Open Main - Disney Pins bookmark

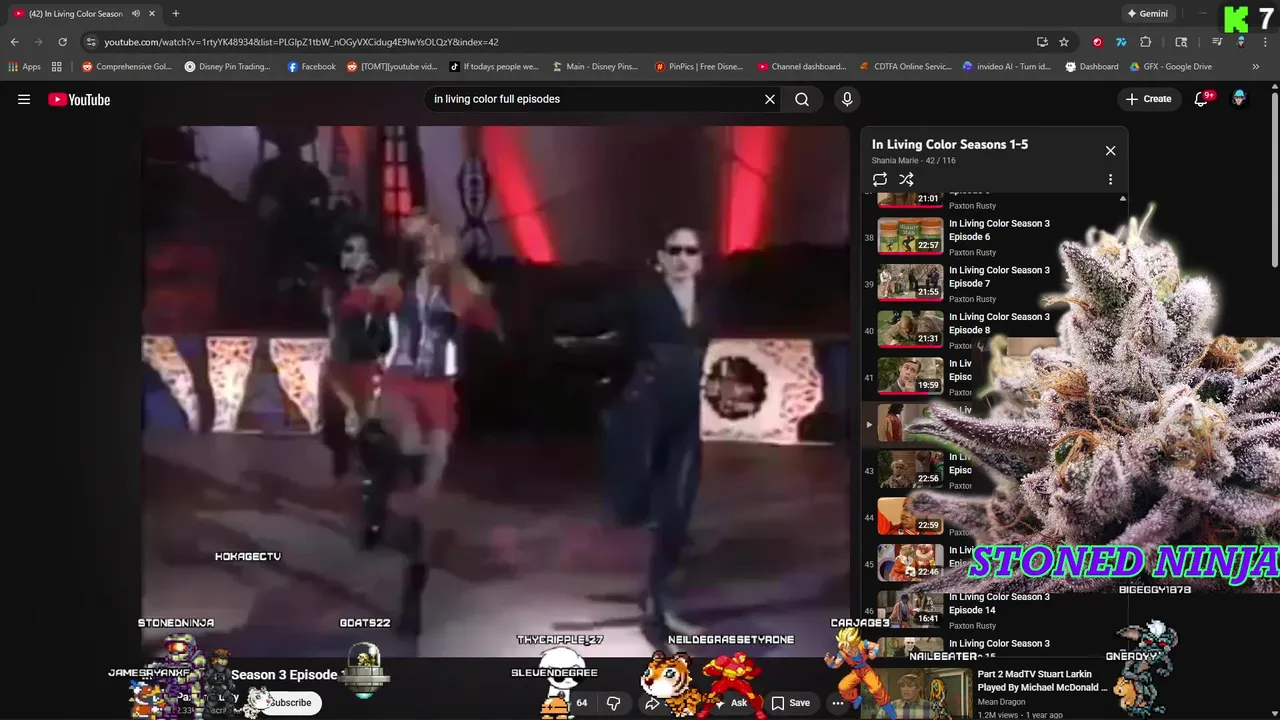[595, 67]
